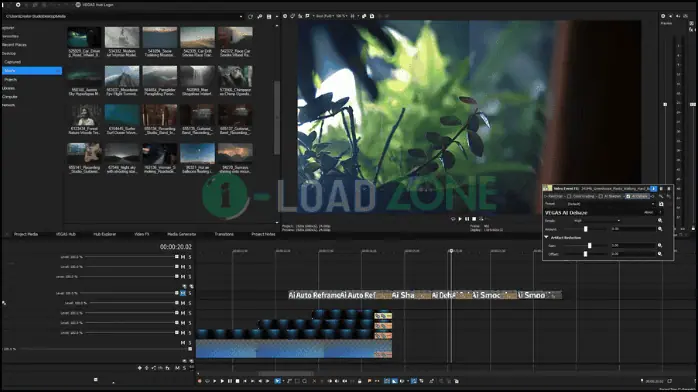Viewport: 698px width, 392px height.
Task: Switch to the Transitions tab
Action: [224, 234]
